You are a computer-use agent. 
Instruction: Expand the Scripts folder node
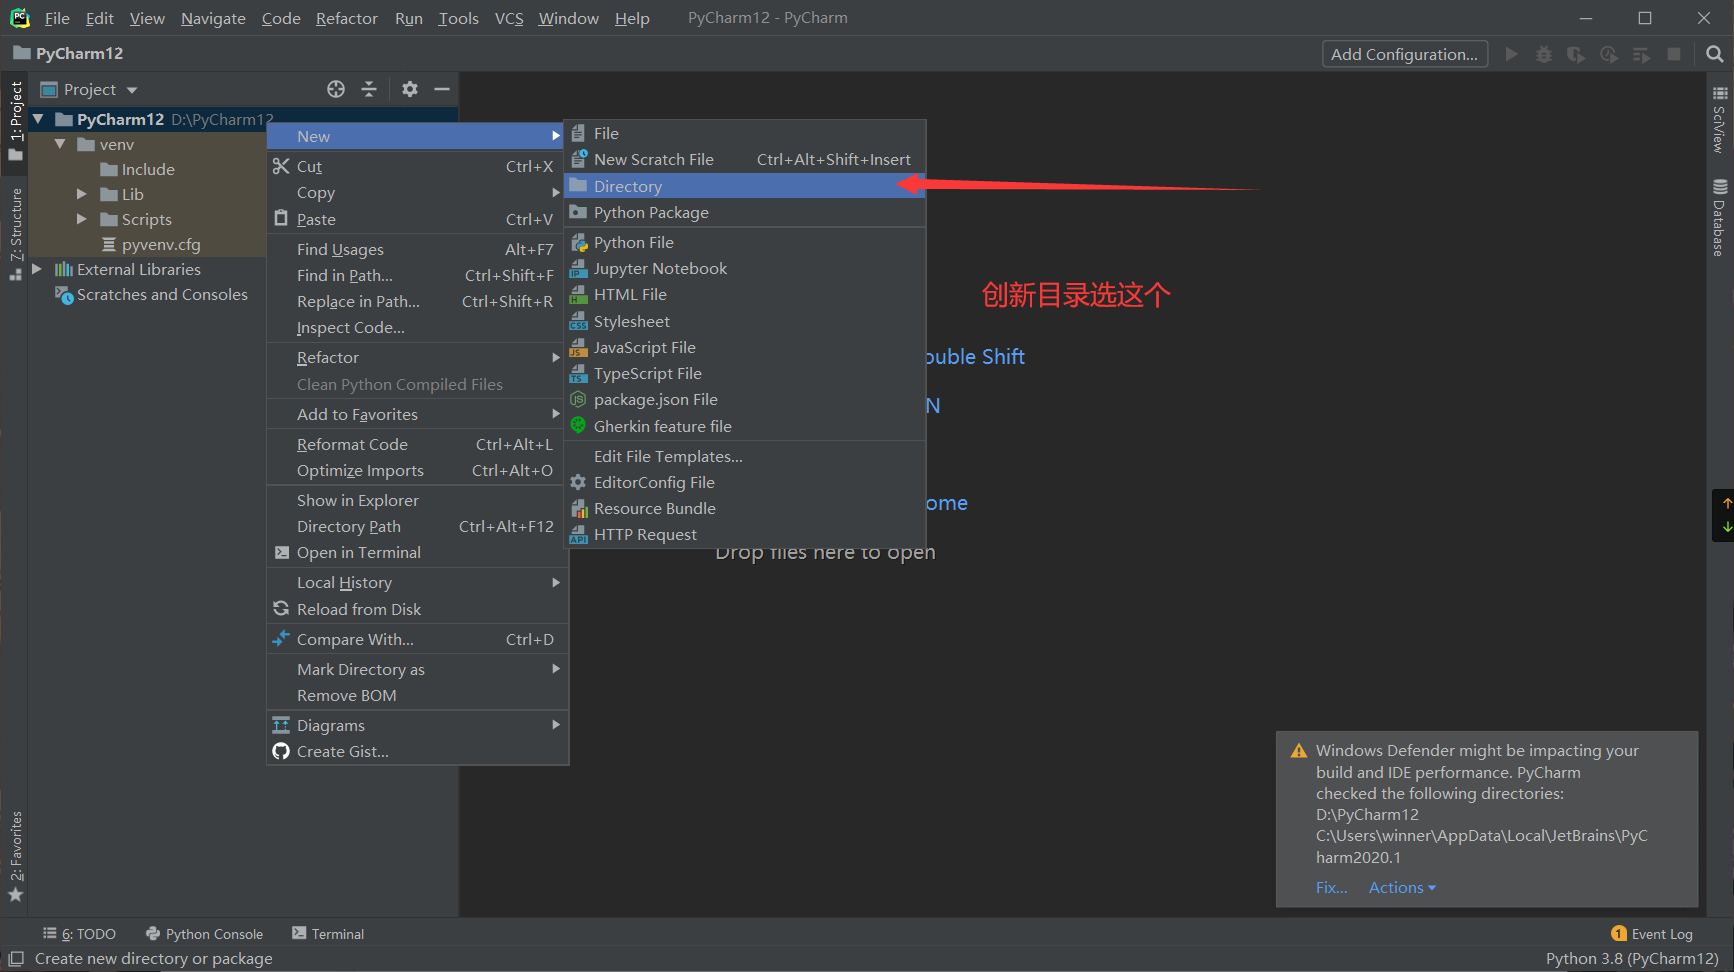[x=82, y=219]
